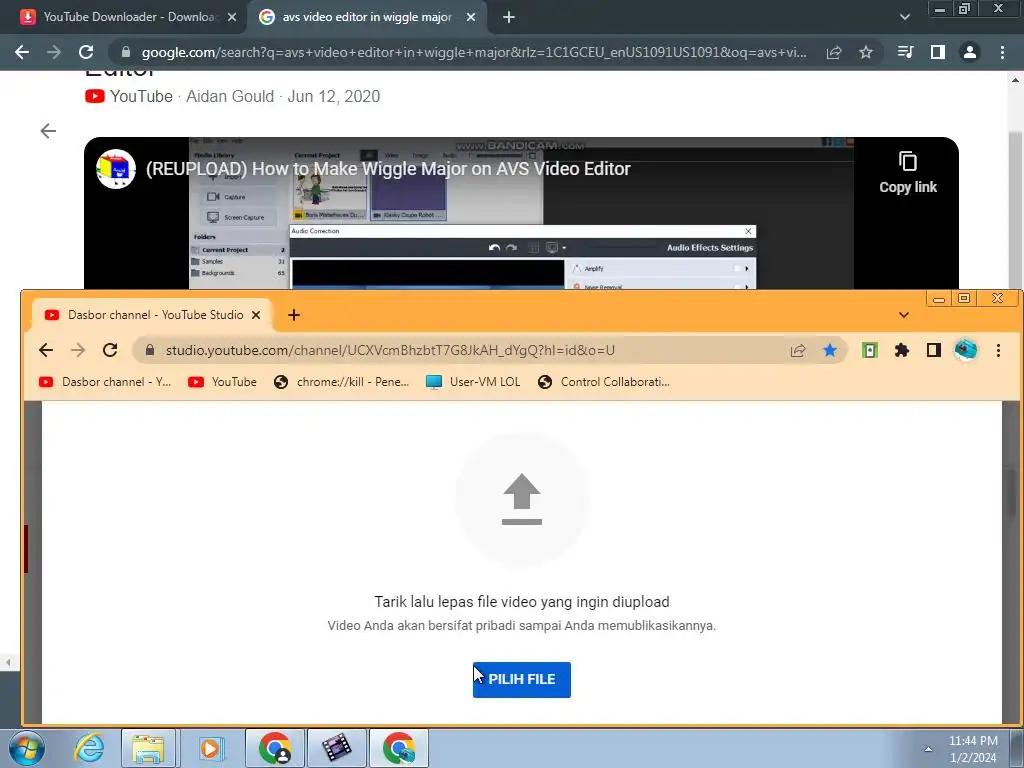Click the studio.youtube.com address bar
The width and height of the screenshot is (1024, 768).
point(490,350)
